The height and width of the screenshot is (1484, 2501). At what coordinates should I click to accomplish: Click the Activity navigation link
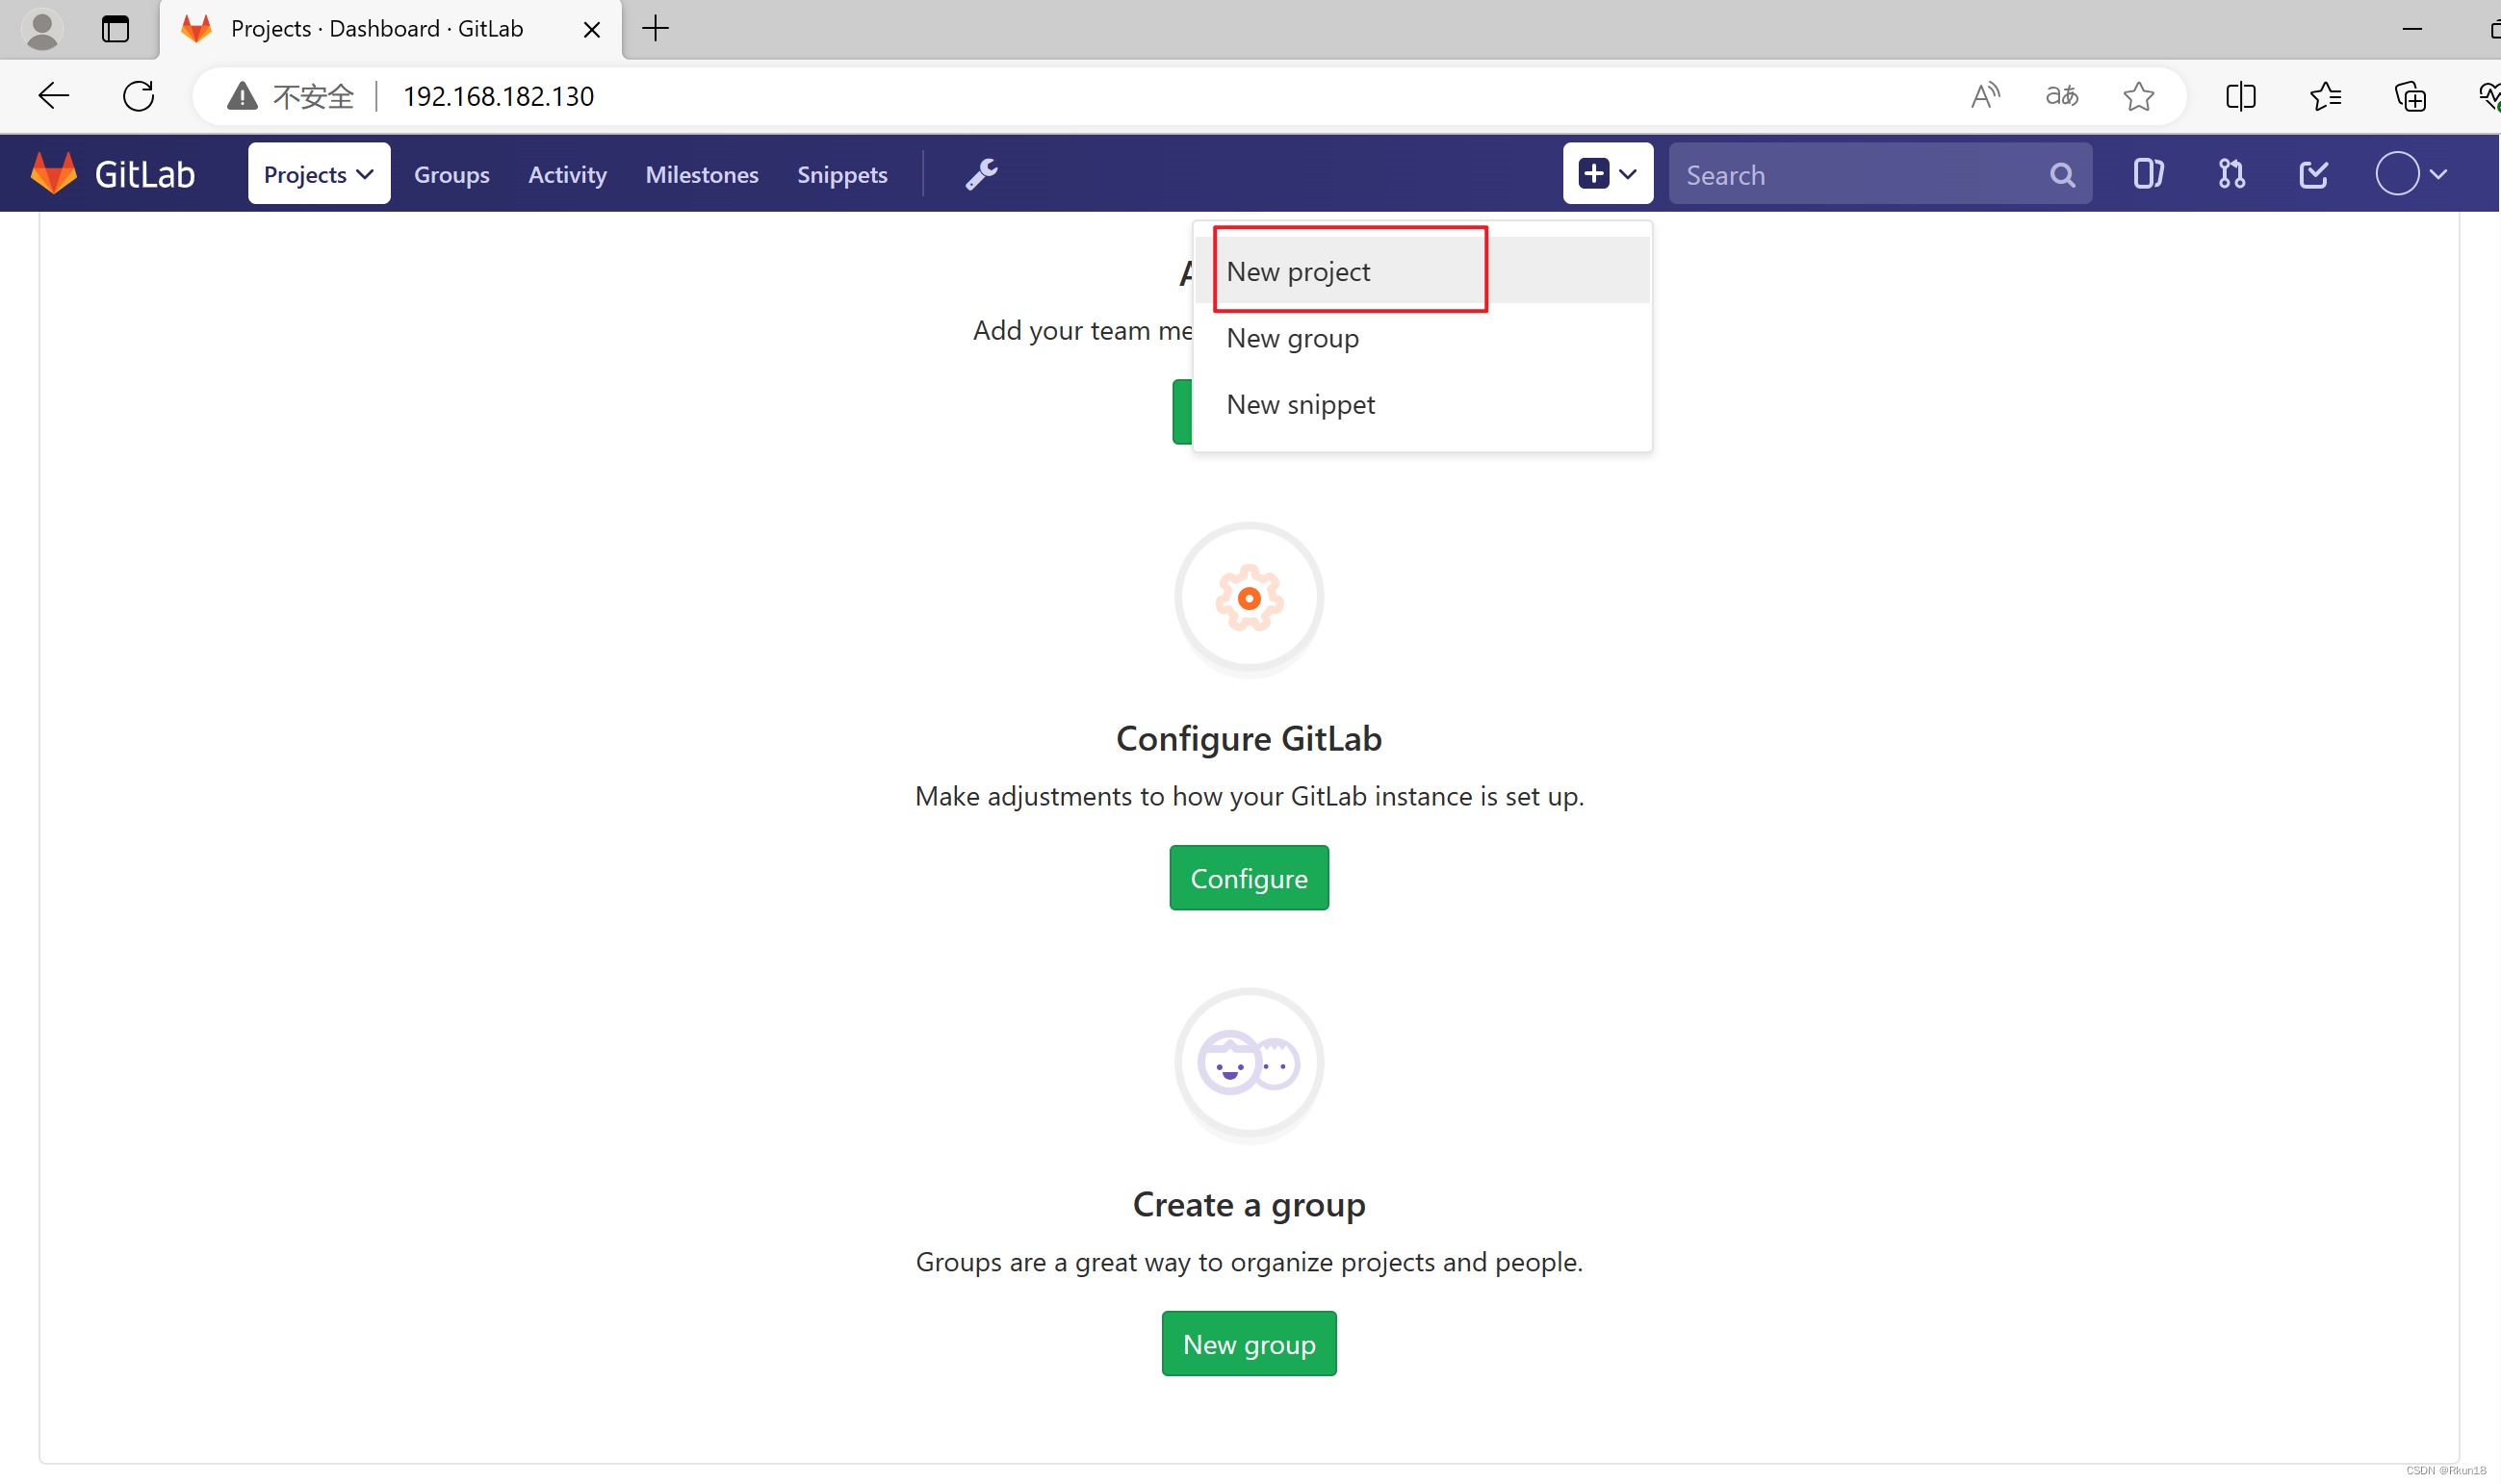pos(567,173)
